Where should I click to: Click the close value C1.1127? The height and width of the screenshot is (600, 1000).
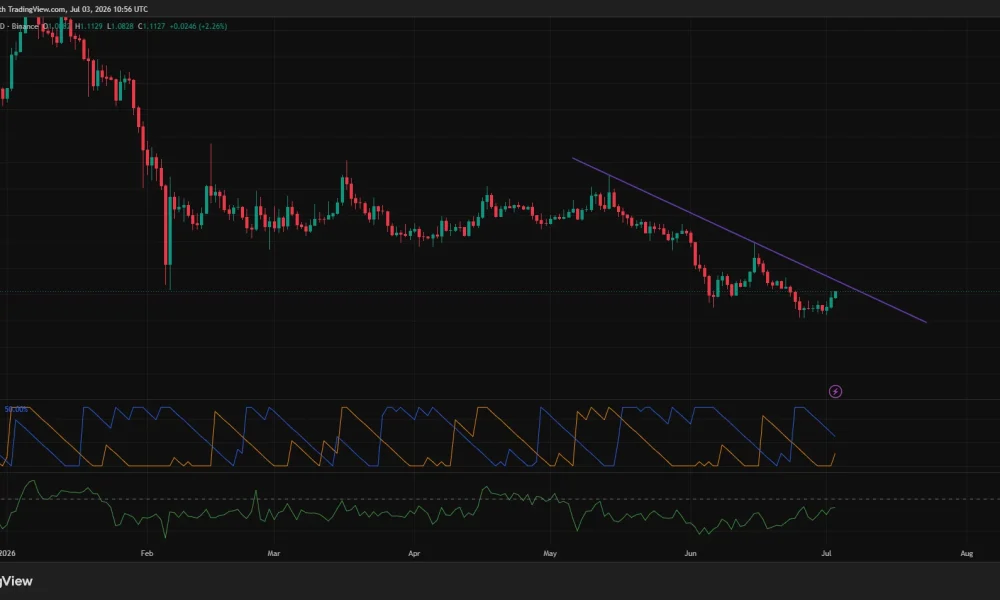[152, 26]
